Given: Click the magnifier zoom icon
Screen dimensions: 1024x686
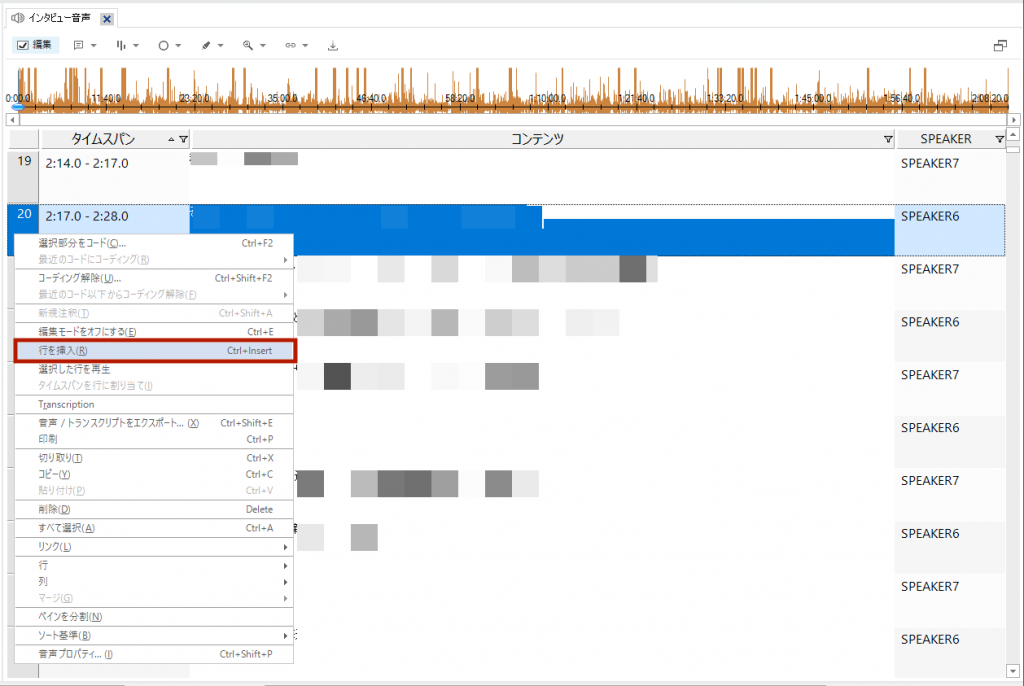Looking at the screenshot, I should 248,46.
